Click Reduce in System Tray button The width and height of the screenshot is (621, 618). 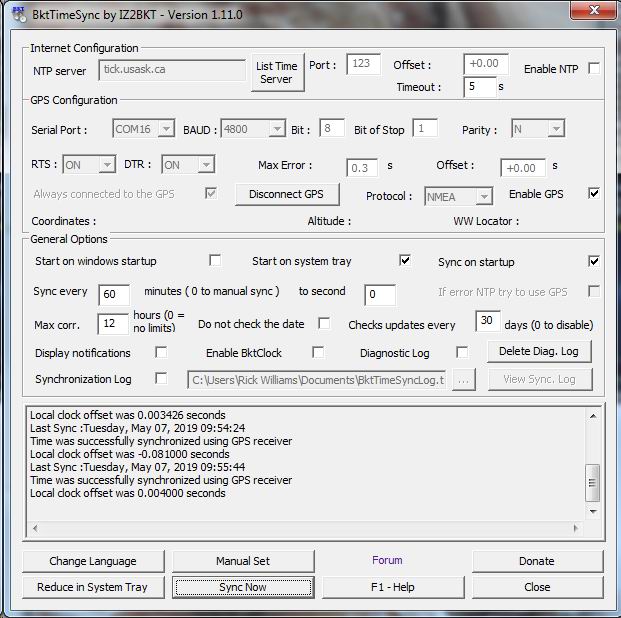point(93,587)
